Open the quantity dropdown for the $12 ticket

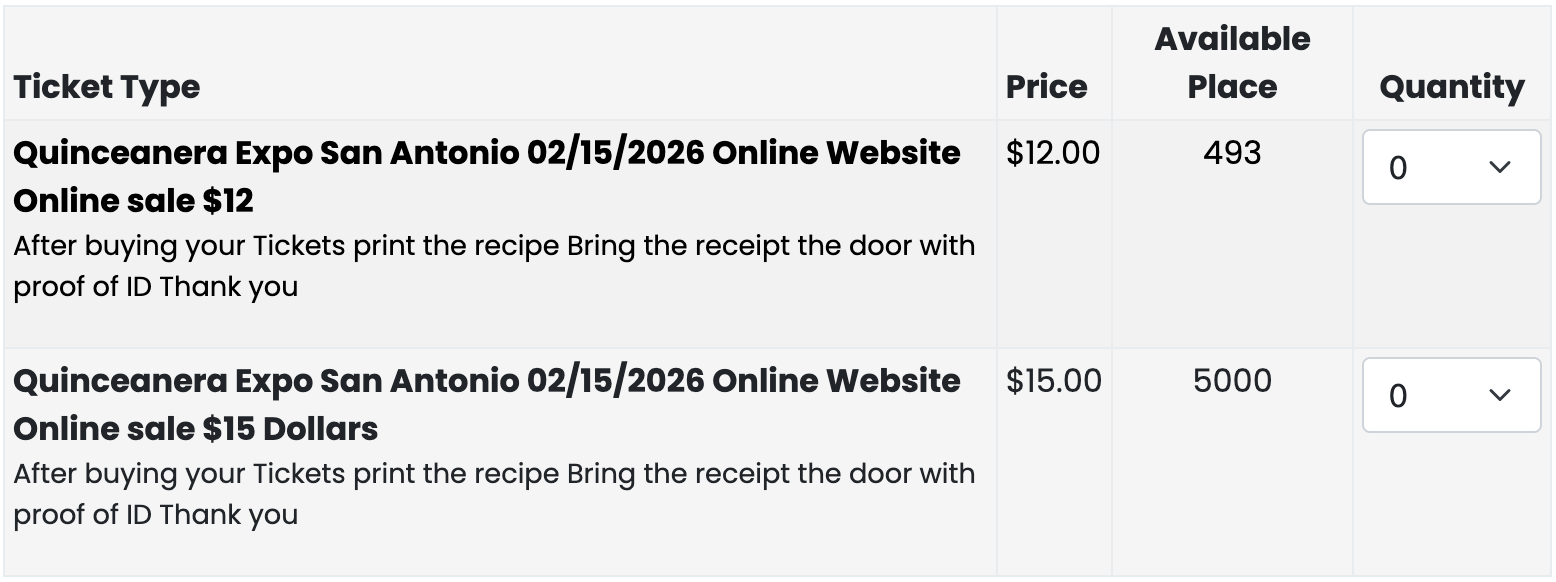(1451, 167)
